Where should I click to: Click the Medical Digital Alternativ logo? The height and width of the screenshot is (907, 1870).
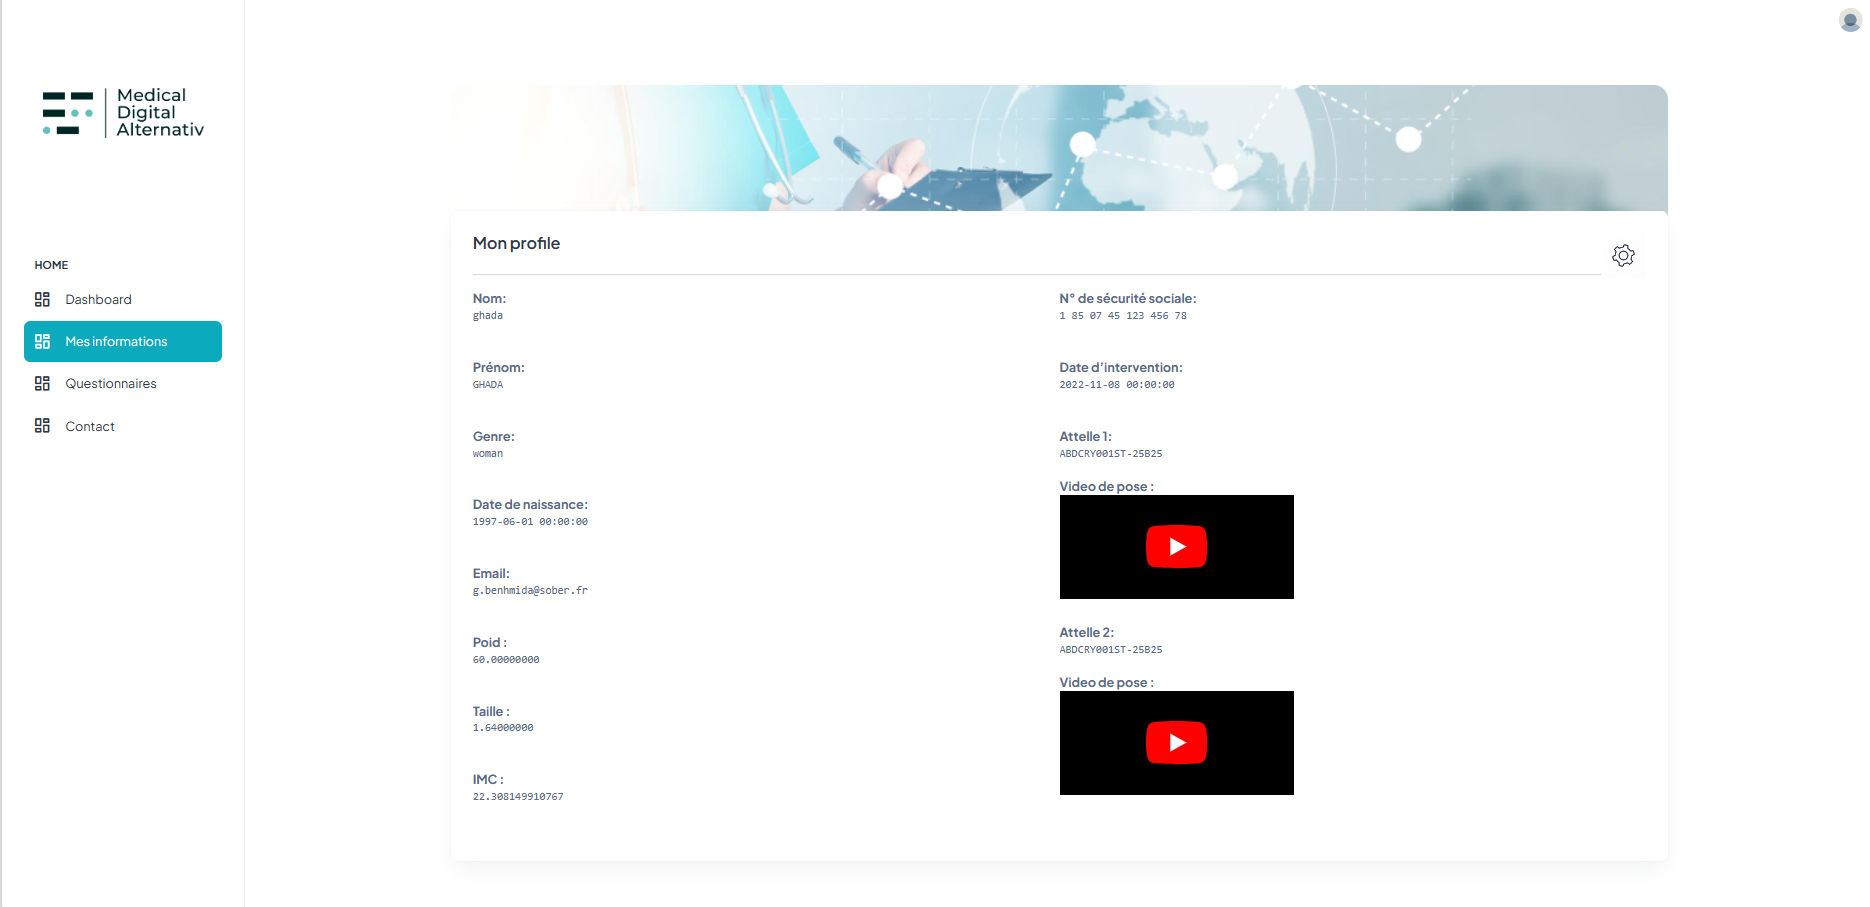(123, 113)
